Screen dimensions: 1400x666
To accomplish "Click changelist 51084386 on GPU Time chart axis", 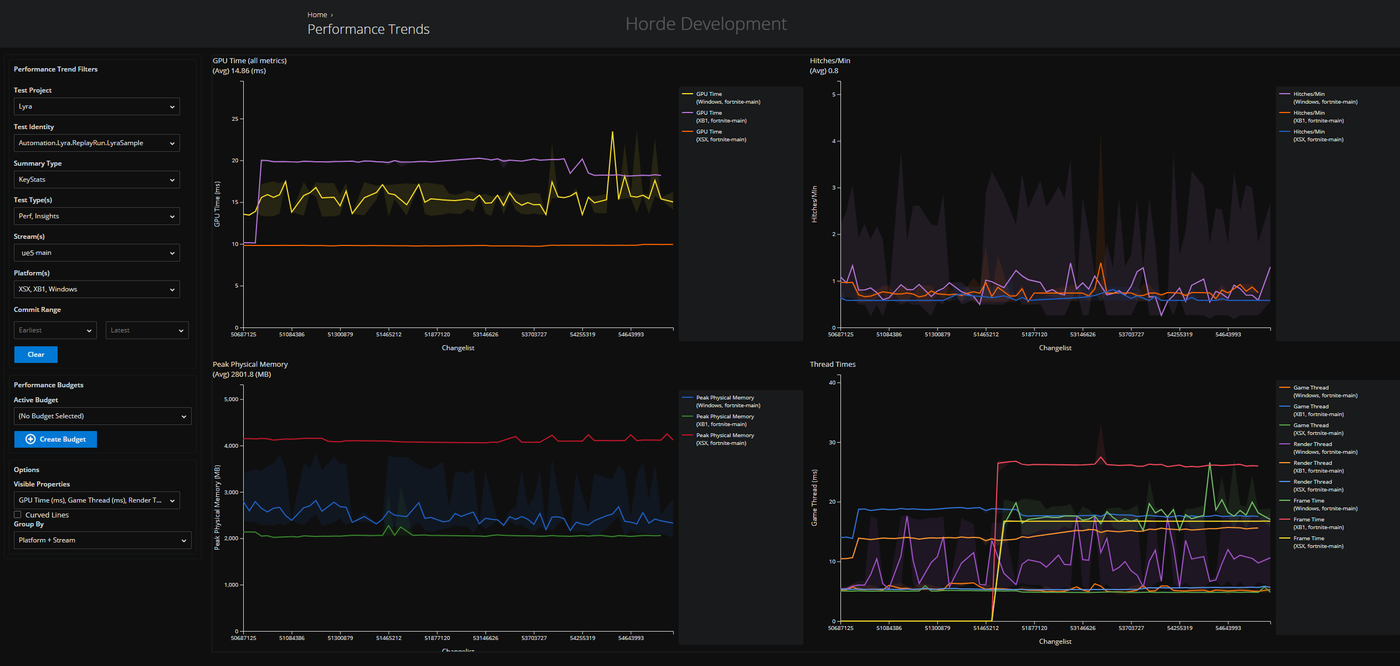I will point(290,336).
